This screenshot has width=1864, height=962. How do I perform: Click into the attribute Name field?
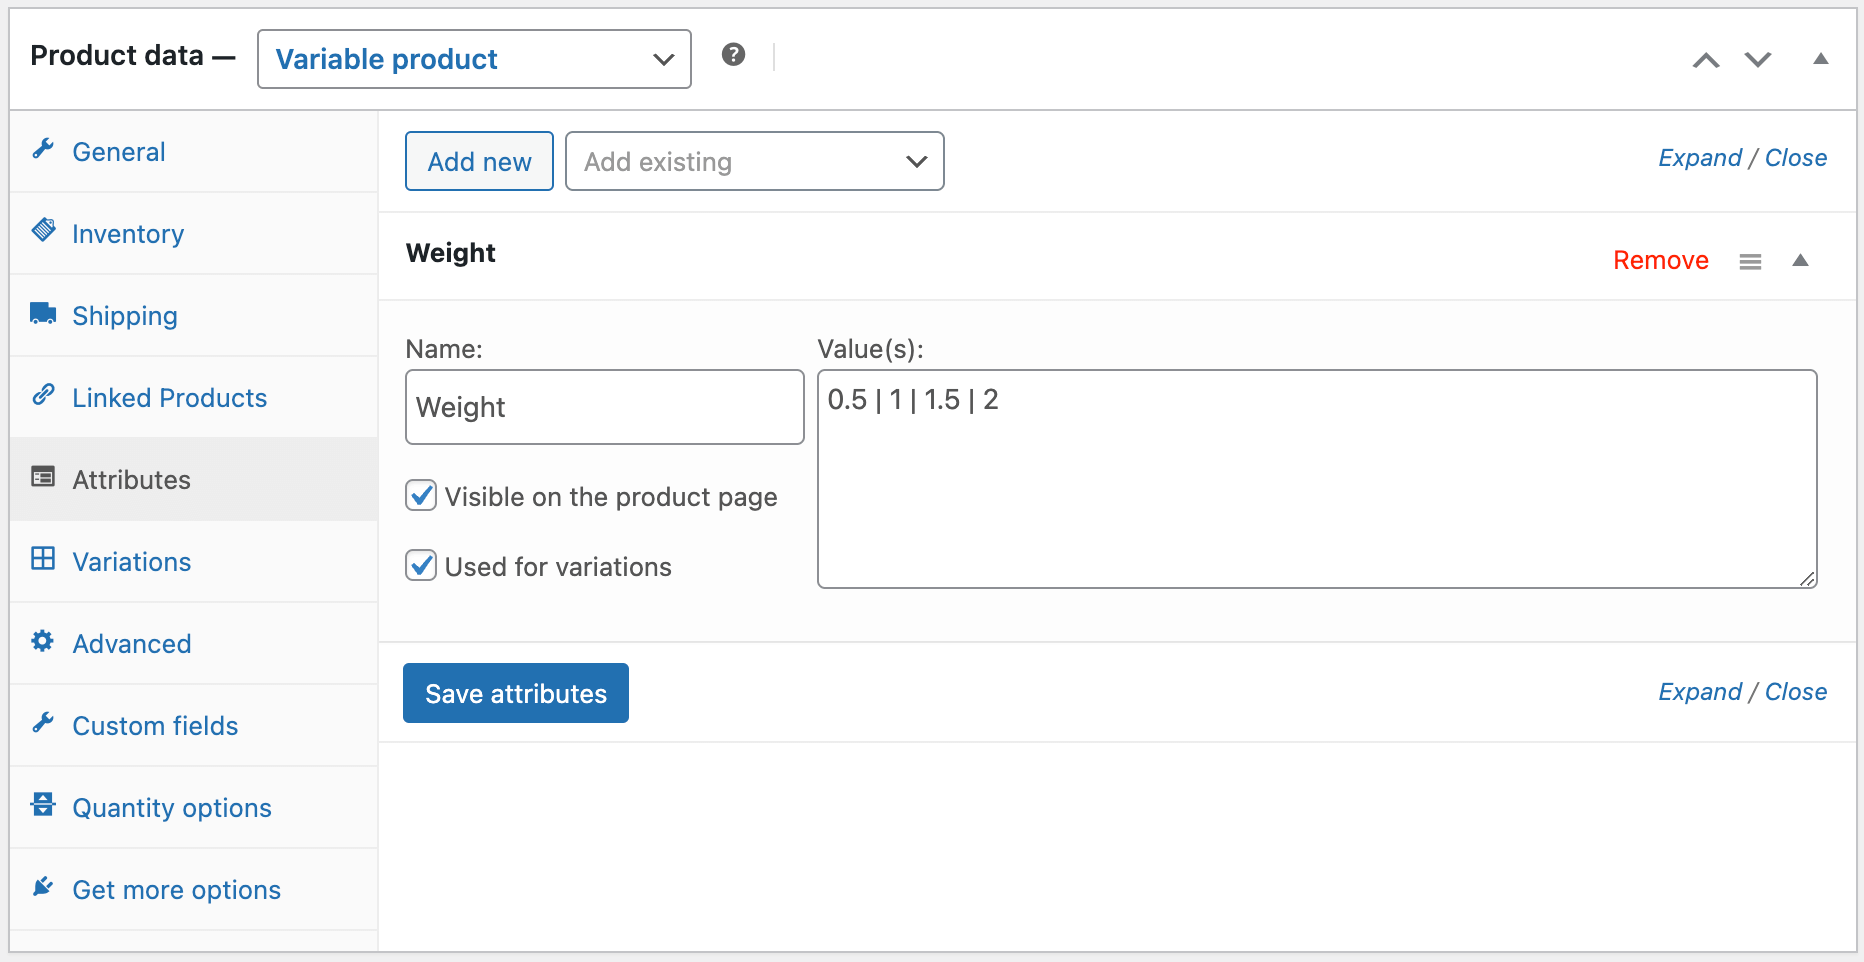pos(604,407)
